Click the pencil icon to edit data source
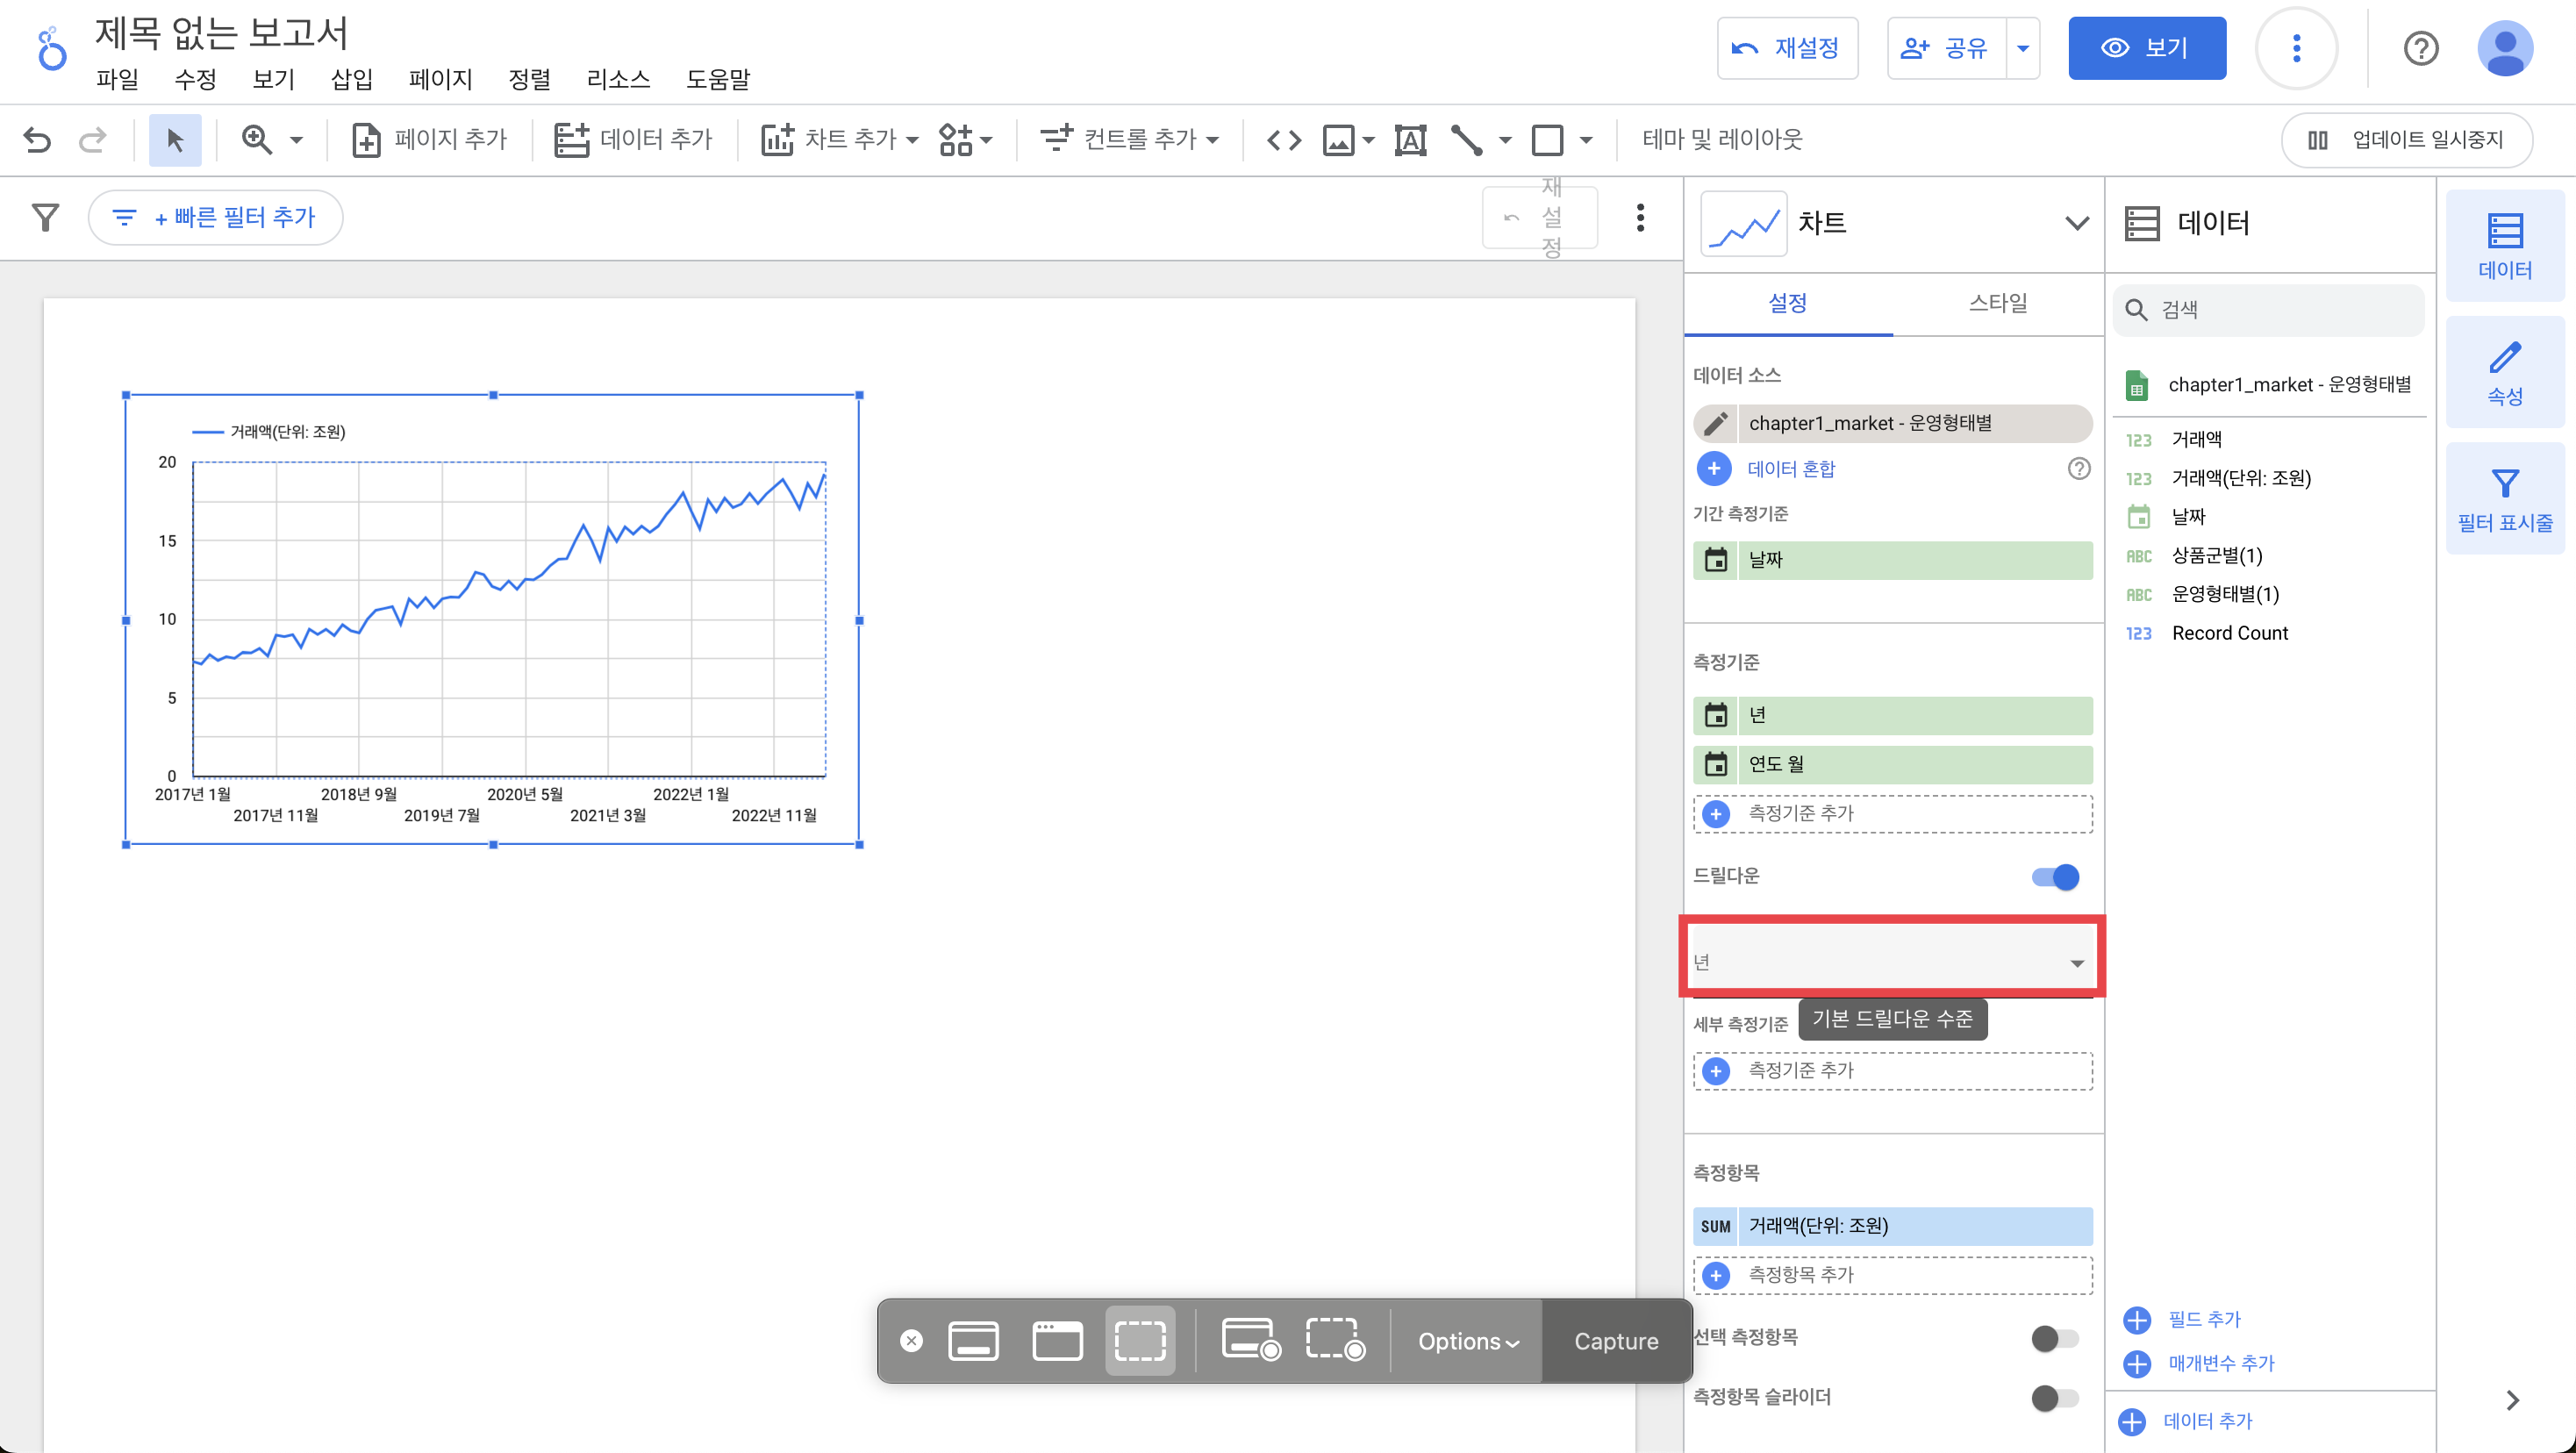The image size is (2576, 1453). coord(1716,423)
